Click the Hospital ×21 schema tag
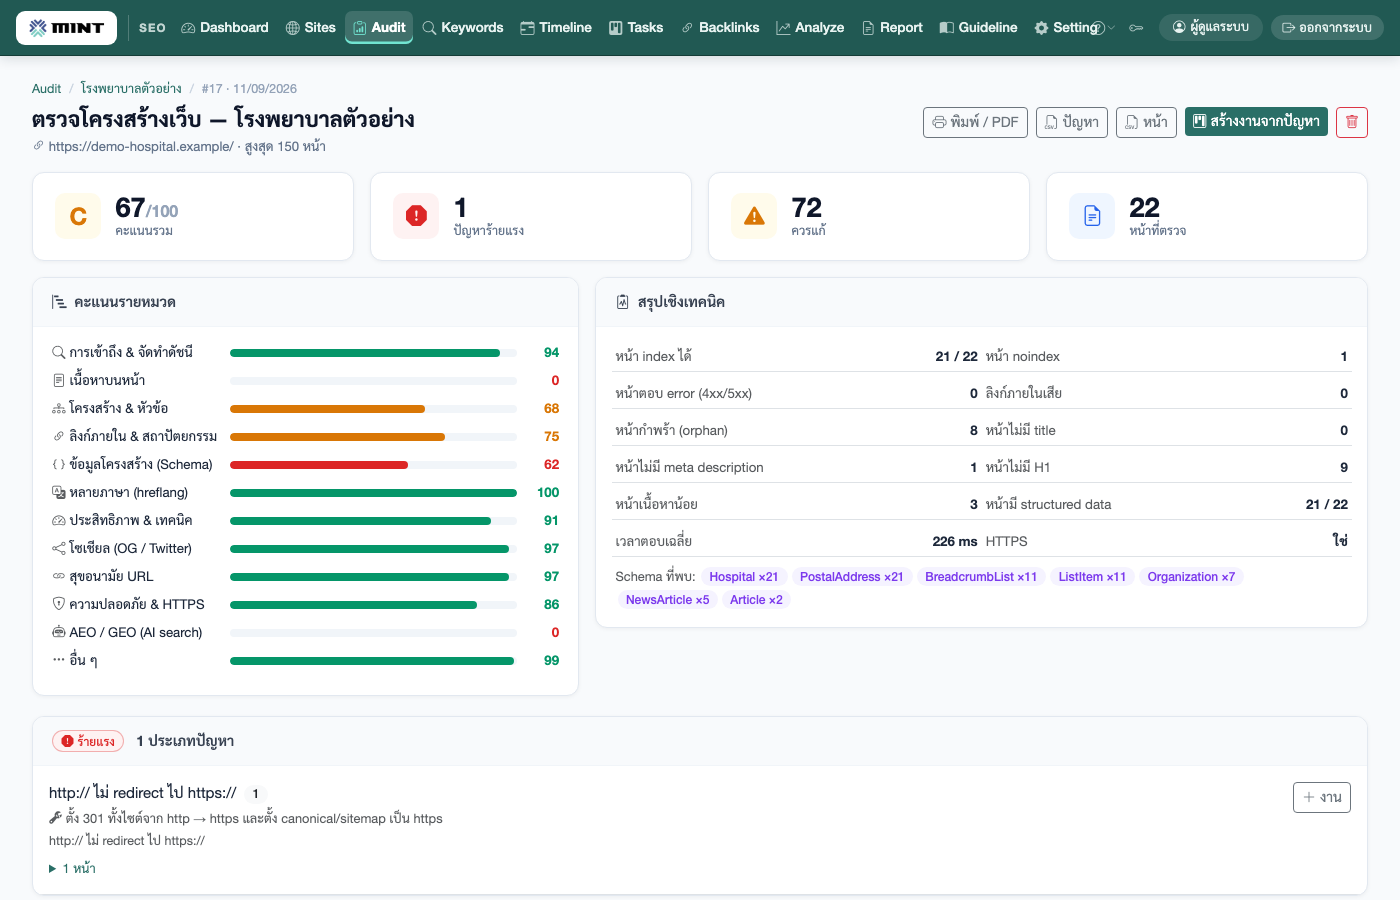 pyautogui.click(x=744, y=577)
